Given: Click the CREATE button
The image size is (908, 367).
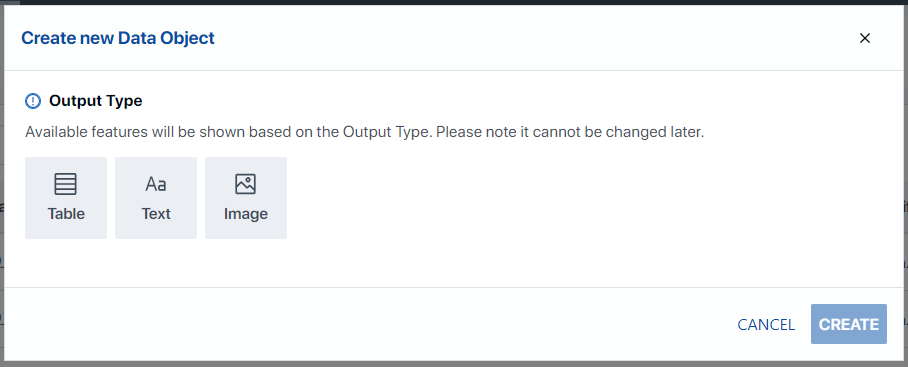Looking at the screenshot, I should [848, 324].
